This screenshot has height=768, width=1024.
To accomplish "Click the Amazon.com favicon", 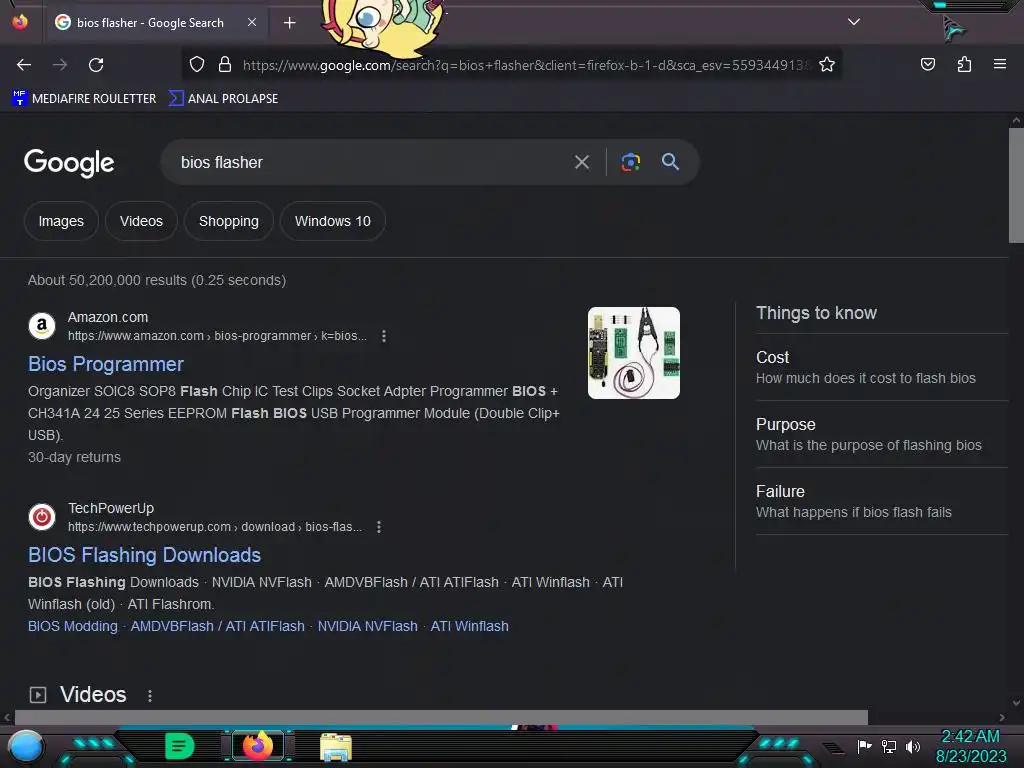I will coord(42,325).
